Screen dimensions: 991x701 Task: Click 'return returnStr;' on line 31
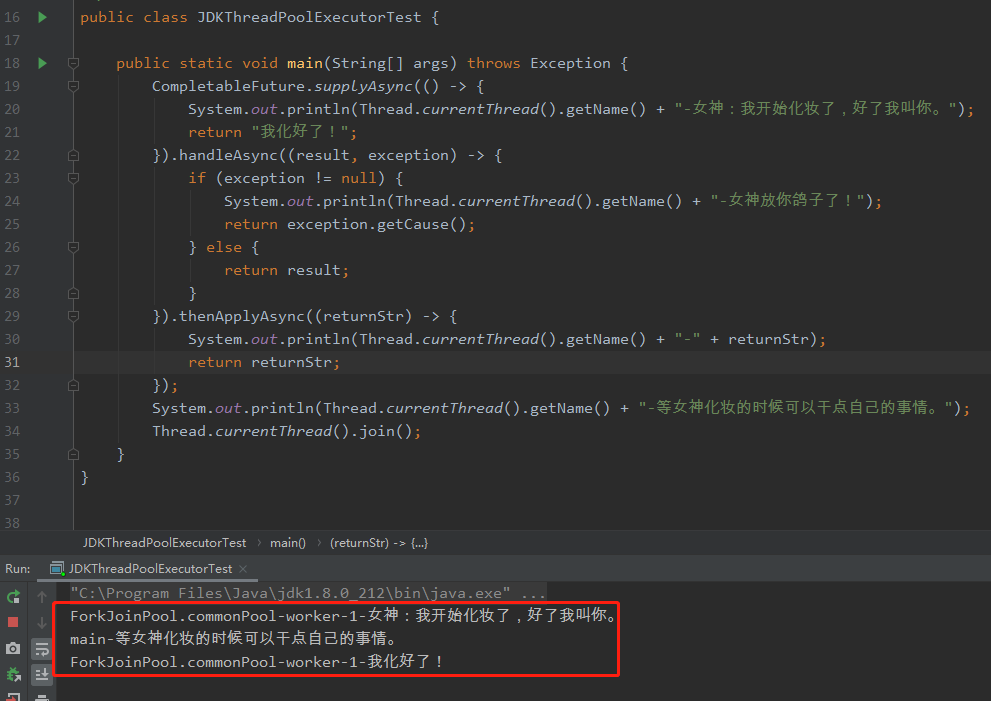(x=264, y=362)
